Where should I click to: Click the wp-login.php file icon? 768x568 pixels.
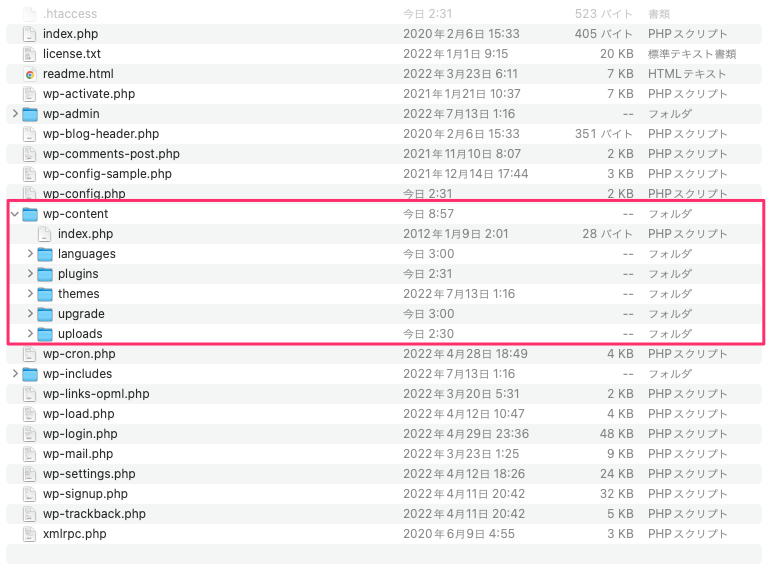[30, 434]
